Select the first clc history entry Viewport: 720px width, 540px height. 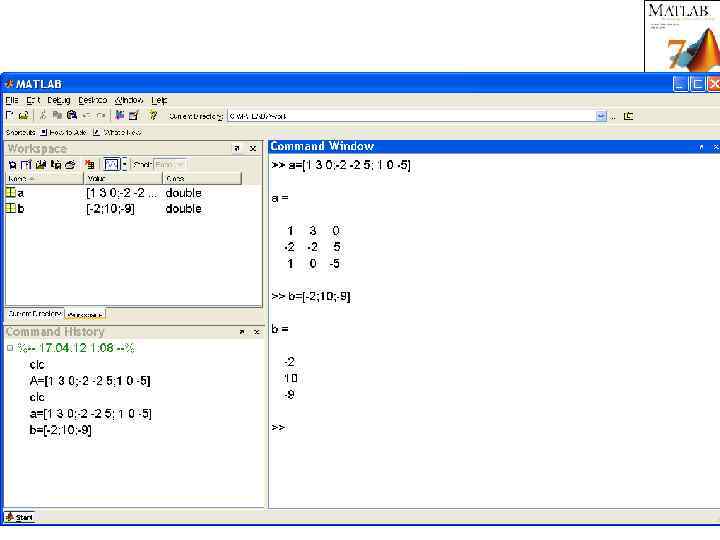37,365
